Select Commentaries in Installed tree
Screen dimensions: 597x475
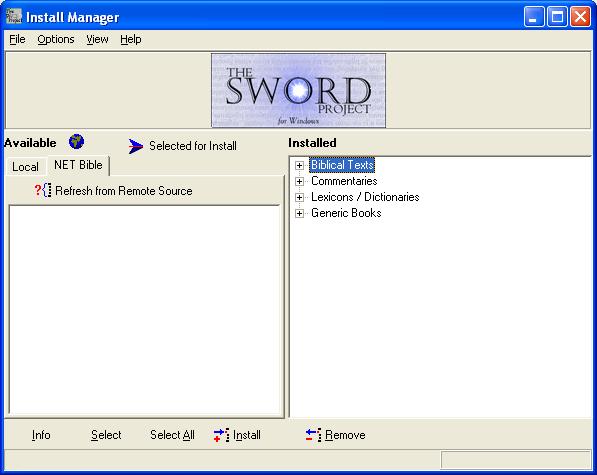pos(344,181)
